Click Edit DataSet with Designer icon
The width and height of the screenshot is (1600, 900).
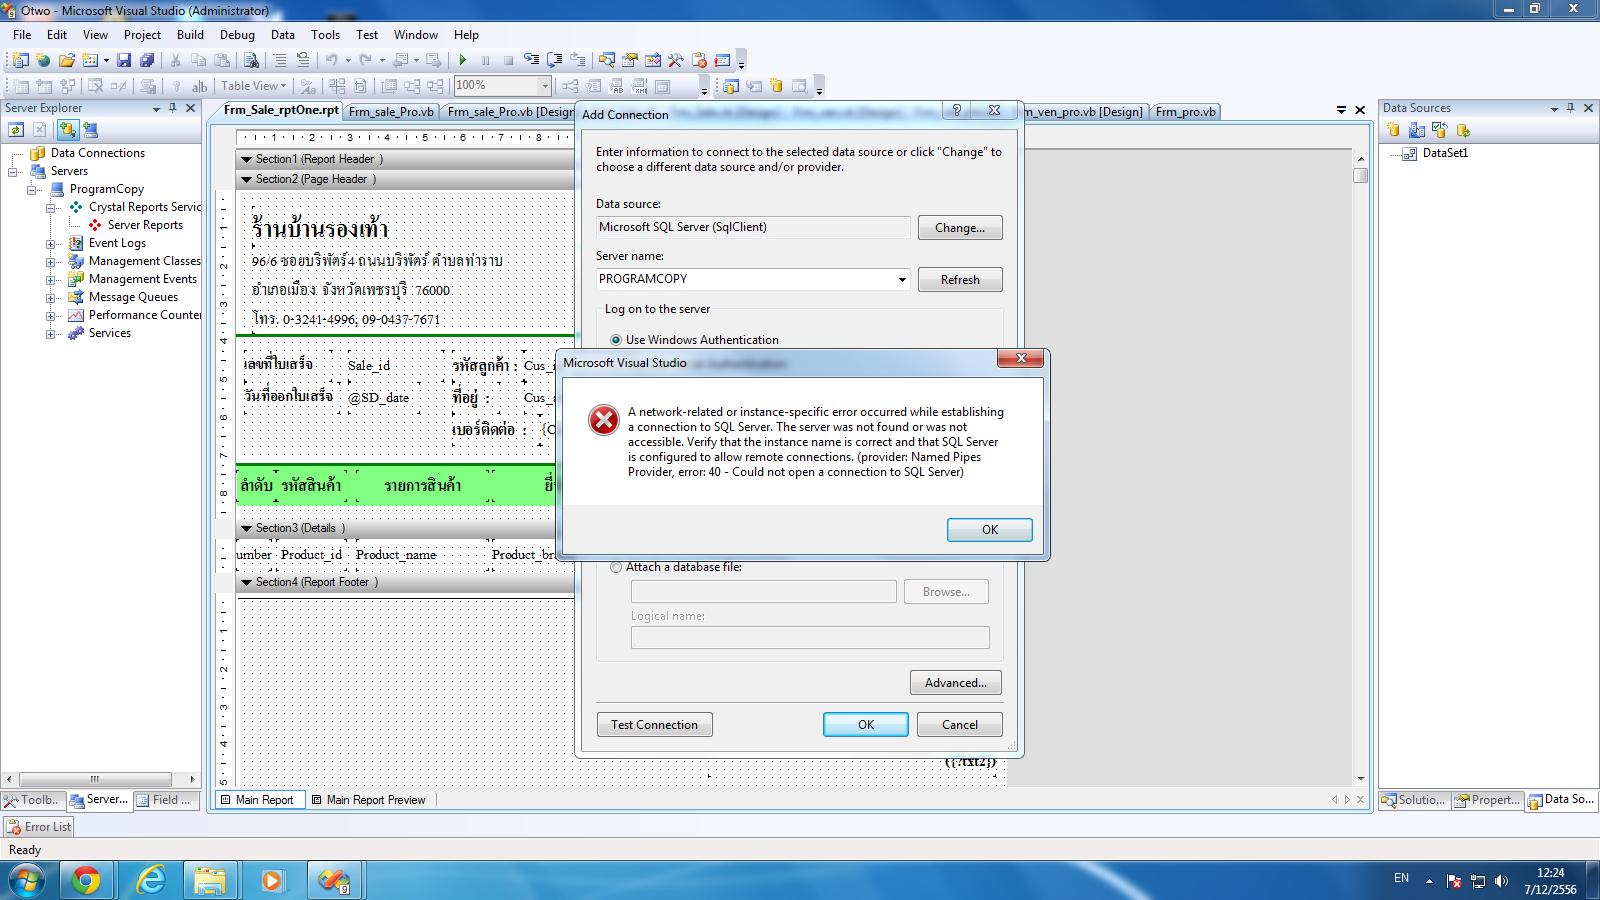1417,130
